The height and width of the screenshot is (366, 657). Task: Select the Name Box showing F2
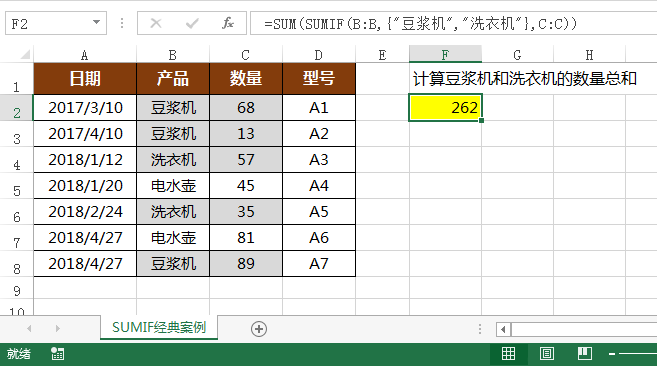pos(56,23)
